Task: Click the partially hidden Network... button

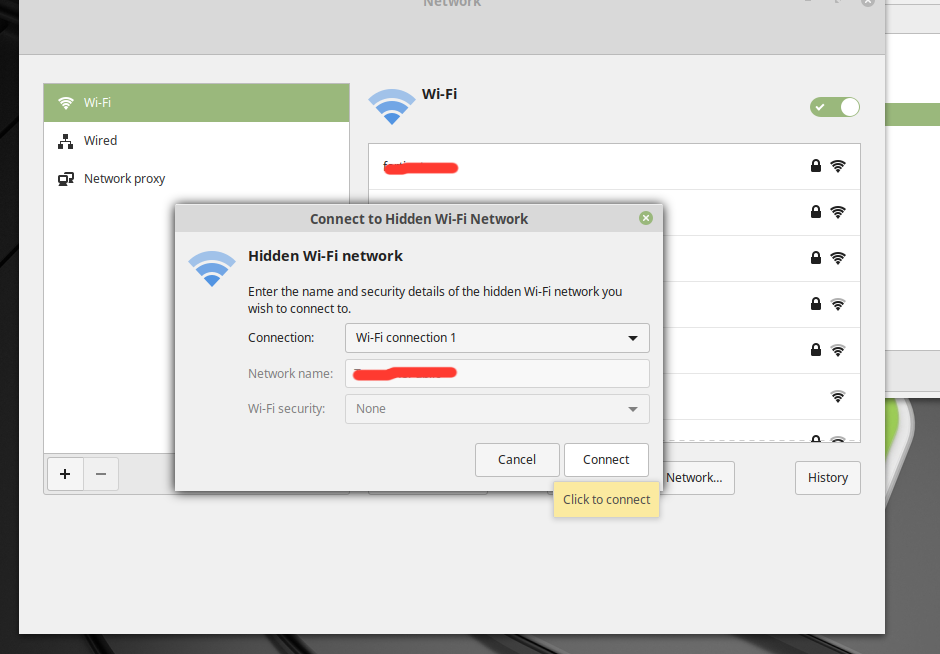Action: 697,478
